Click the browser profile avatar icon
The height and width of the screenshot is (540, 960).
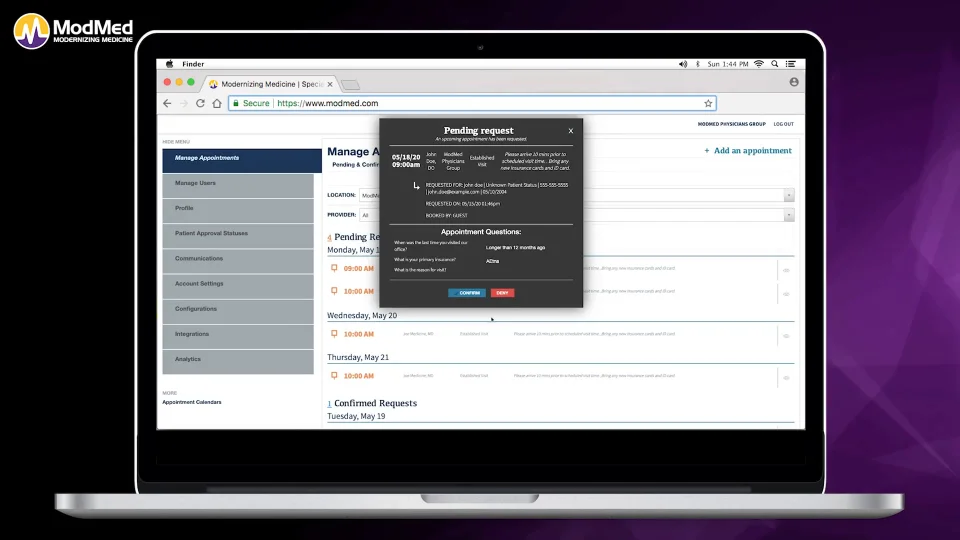[794, 81]
